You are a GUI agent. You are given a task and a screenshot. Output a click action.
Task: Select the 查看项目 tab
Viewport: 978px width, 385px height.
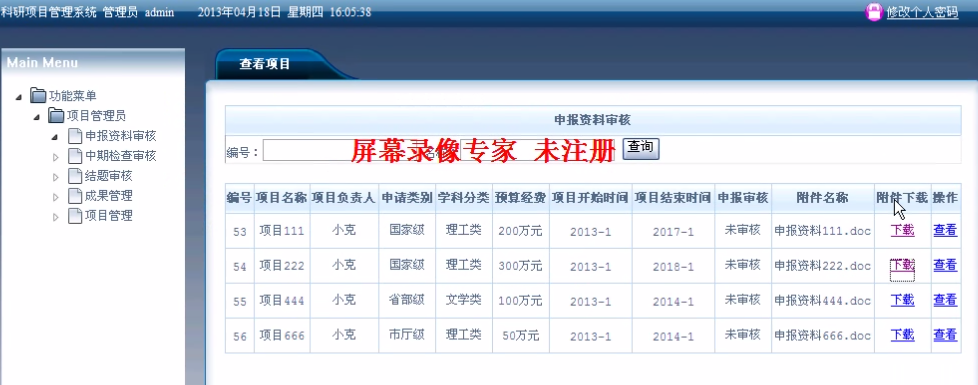(x=265, y=64)
